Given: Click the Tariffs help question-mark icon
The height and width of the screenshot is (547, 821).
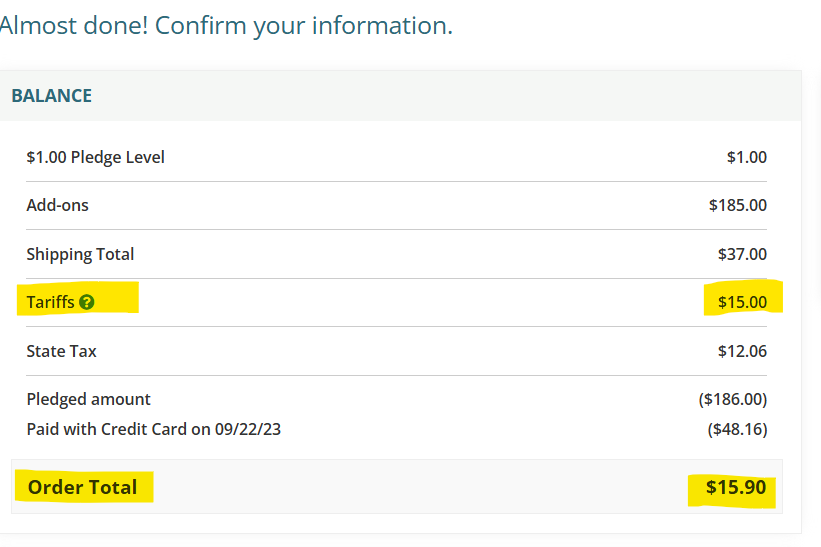Looking at the screenshot, I should coord(87,302).
